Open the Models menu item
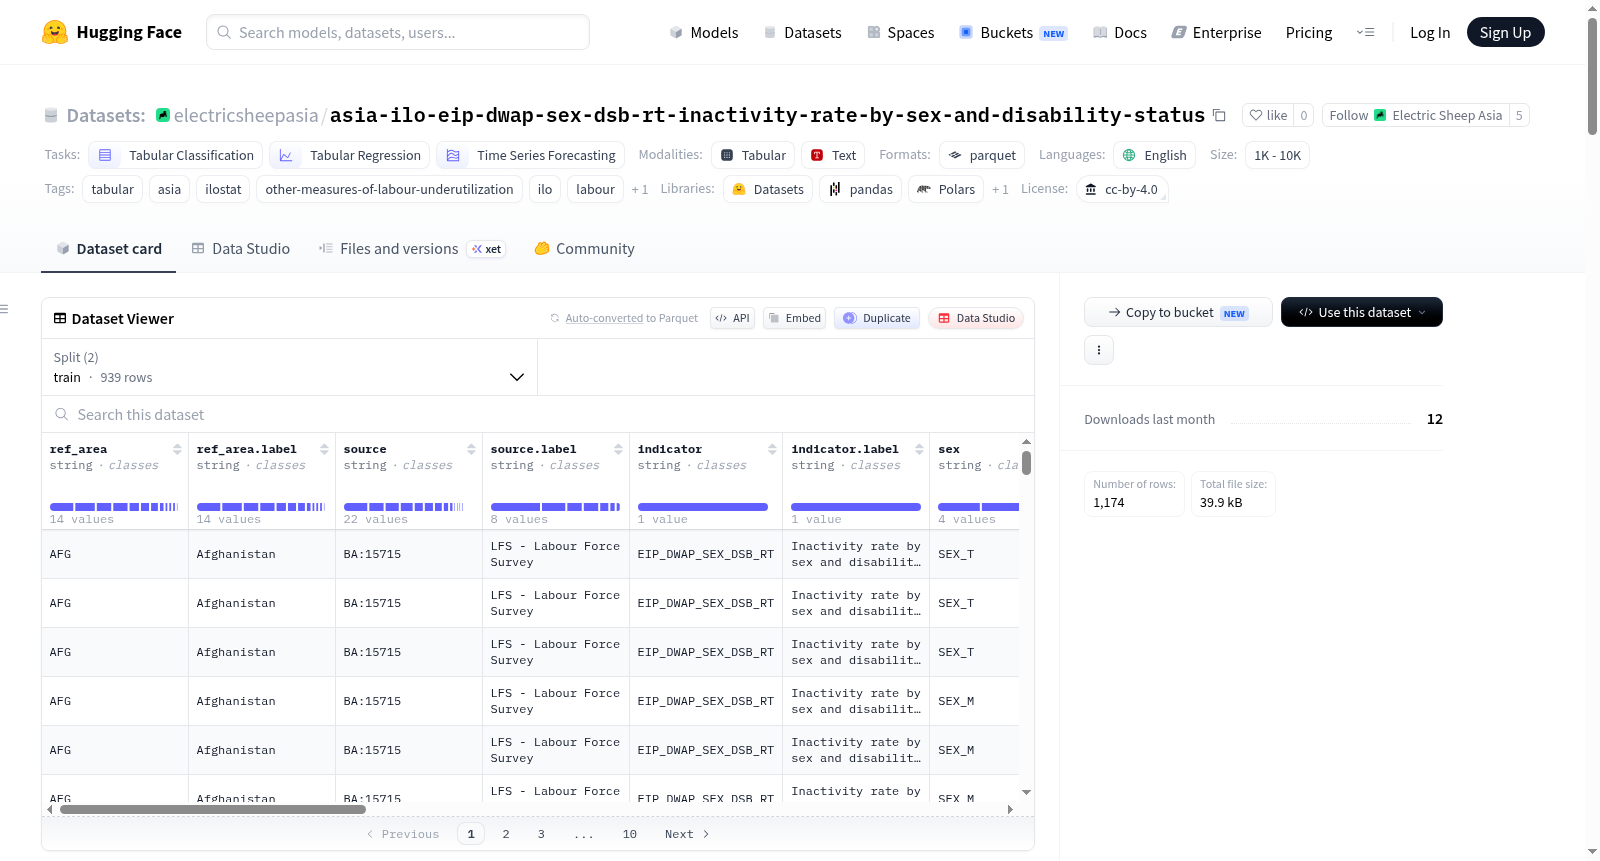The height and width of the screenshot is (861, 1600). coord(704,32)
